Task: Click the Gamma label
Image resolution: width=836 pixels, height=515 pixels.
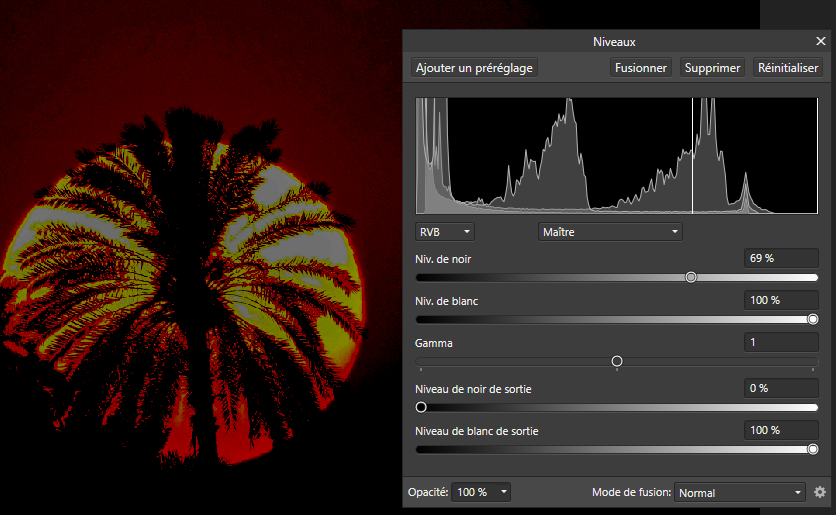Action: click(433, 343)
